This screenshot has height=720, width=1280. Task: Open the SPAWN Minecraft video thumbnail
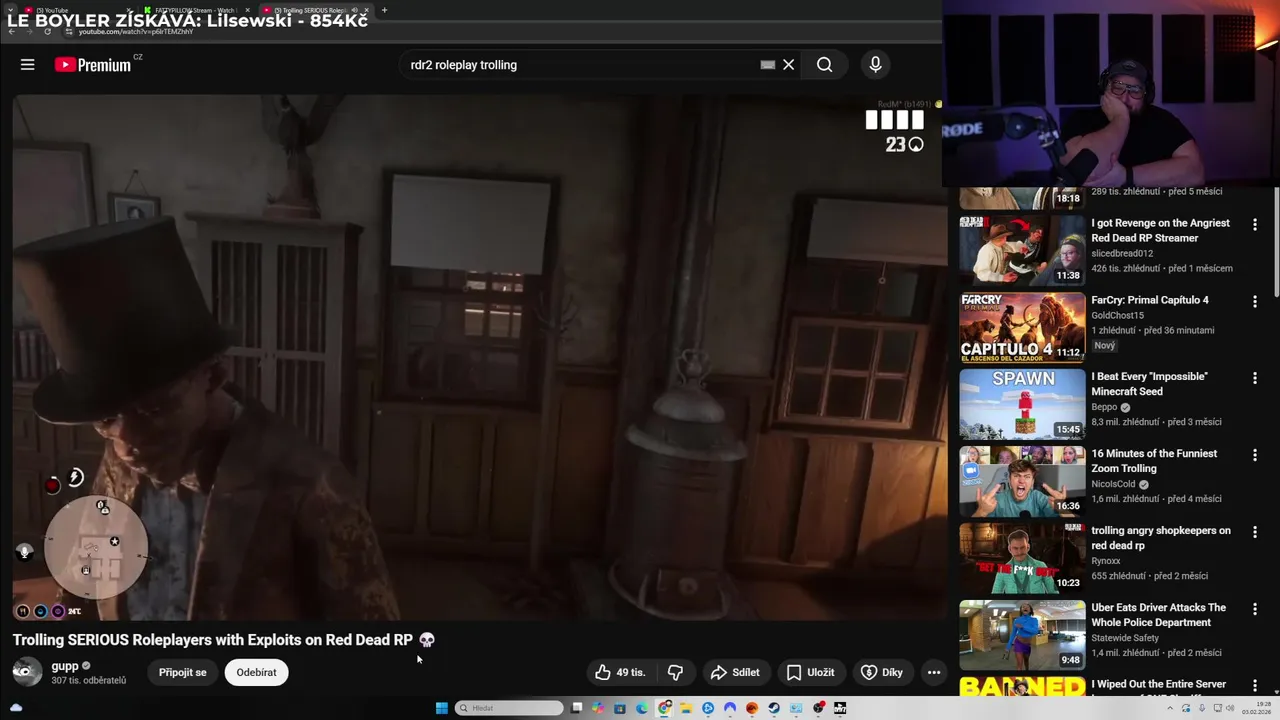[1022, 404]
